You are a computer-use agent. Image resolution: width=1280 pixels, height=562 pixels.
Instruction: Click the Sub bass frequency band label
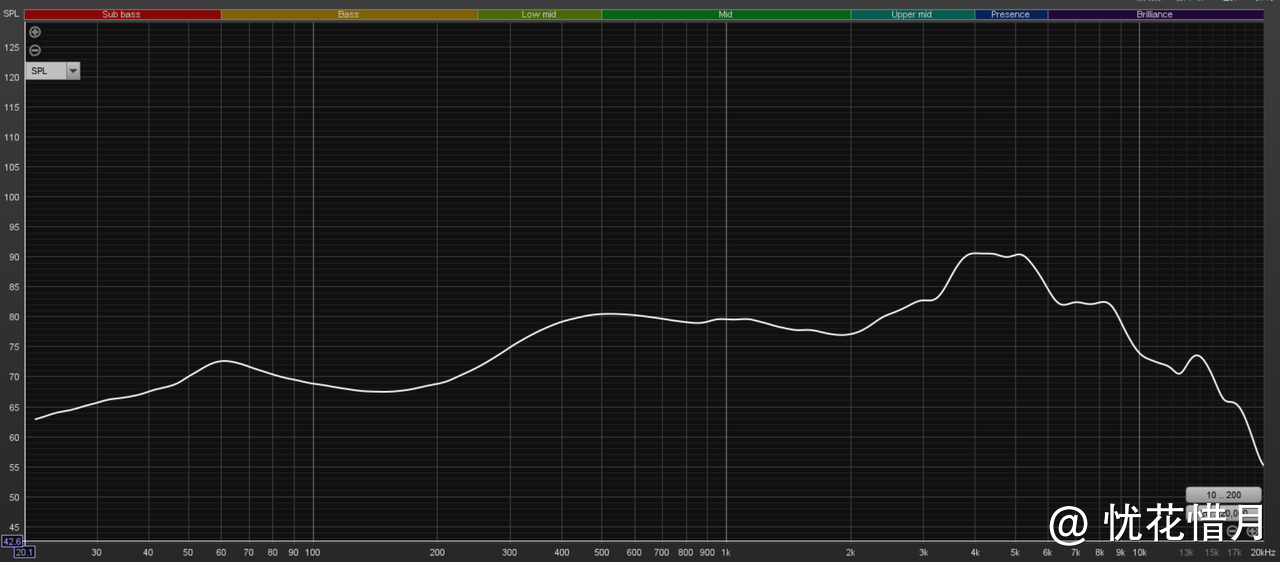122,15
